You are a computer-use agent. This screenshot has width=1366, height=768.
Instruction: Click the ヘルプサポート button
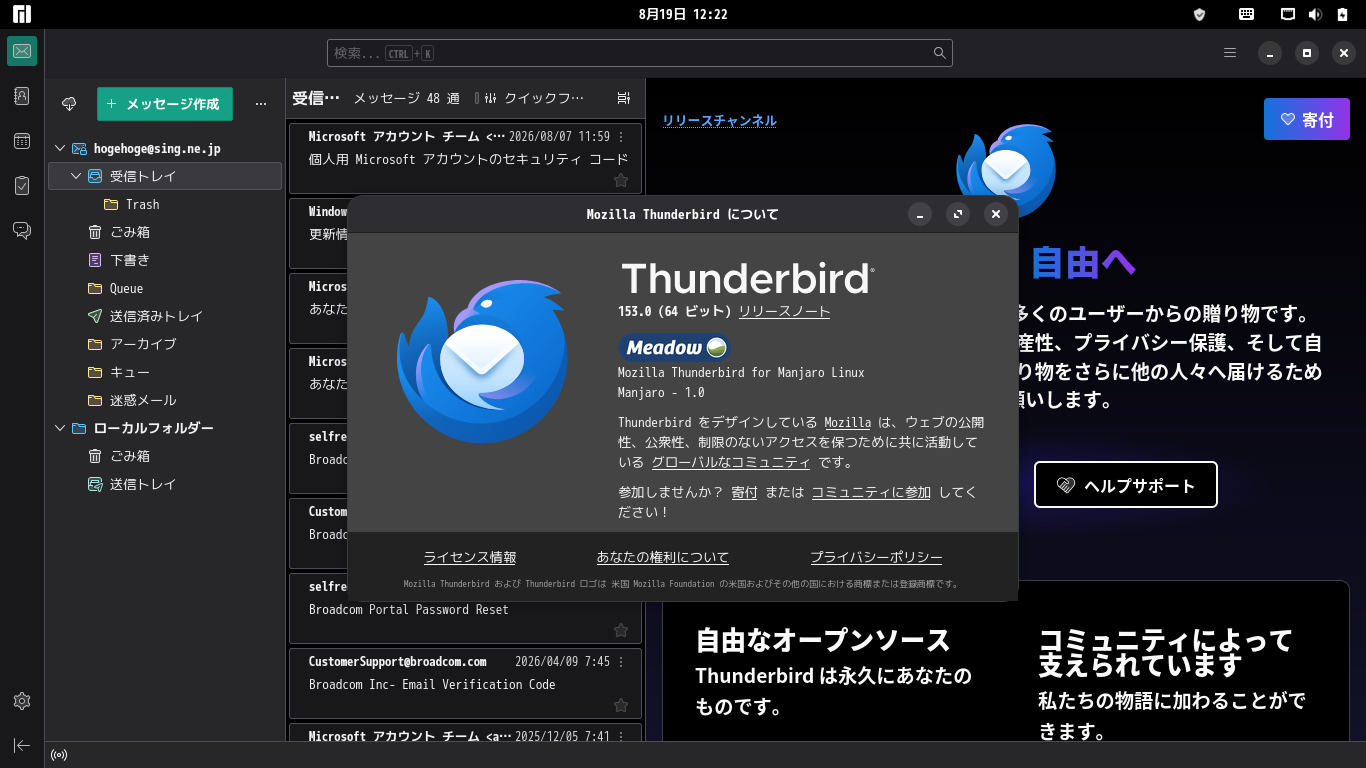1126,485
